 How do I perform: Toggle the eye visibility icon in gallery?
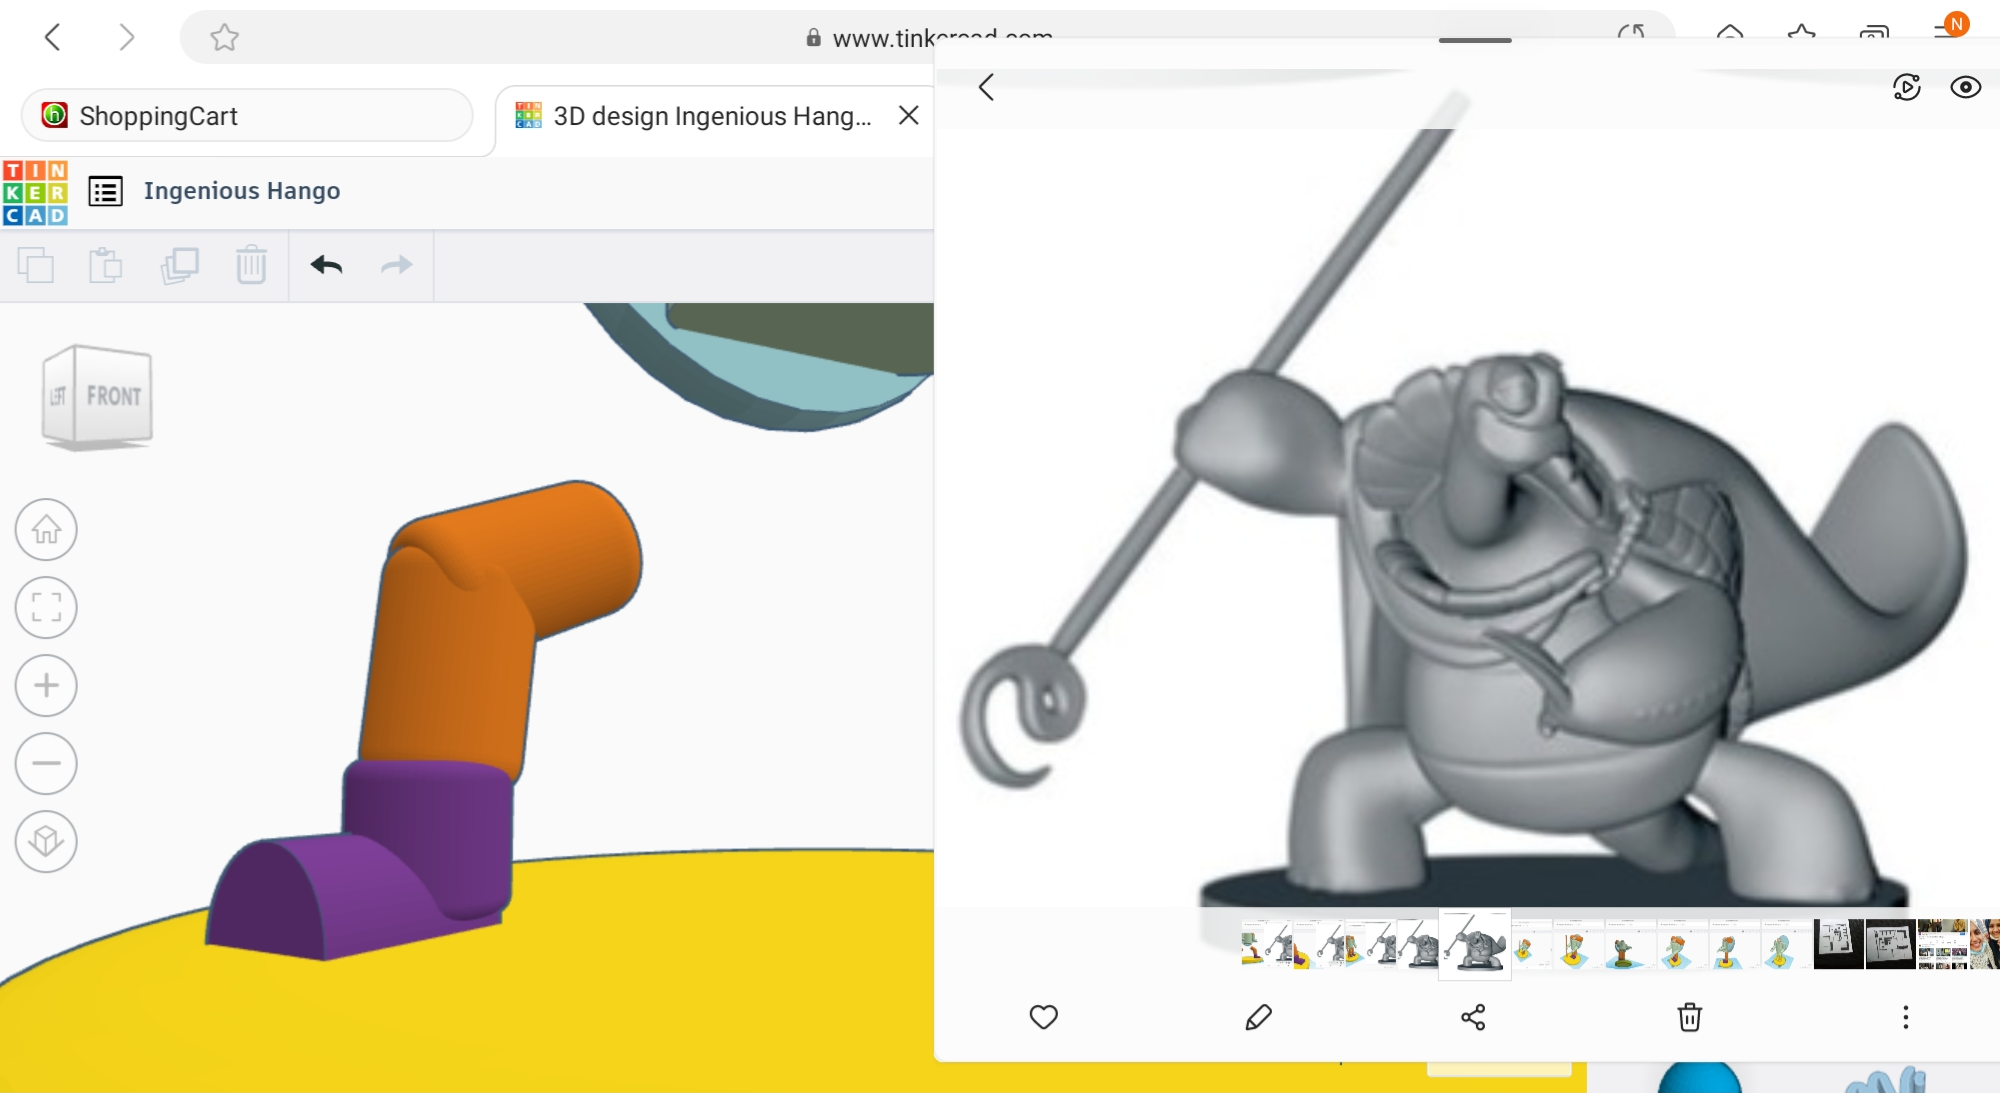coord(1965,87)
